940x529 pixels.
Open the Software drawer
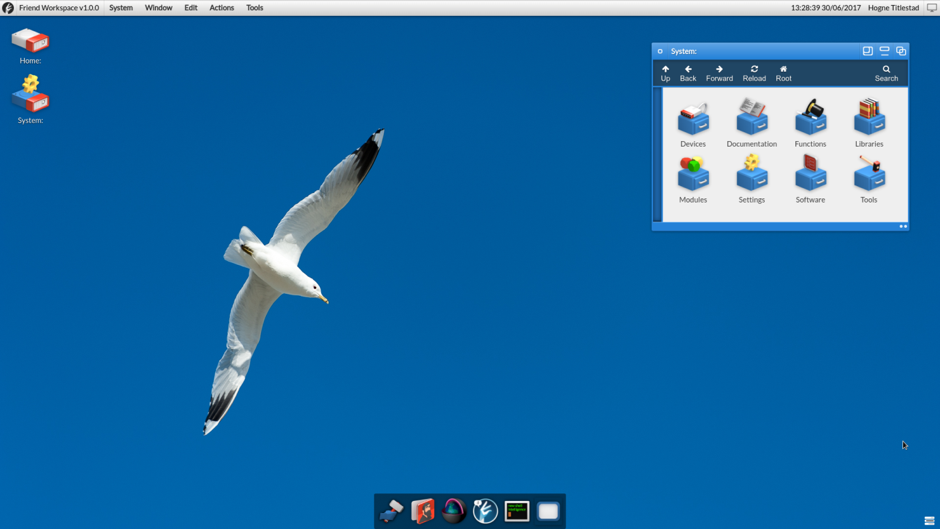[x=810, y=176]
